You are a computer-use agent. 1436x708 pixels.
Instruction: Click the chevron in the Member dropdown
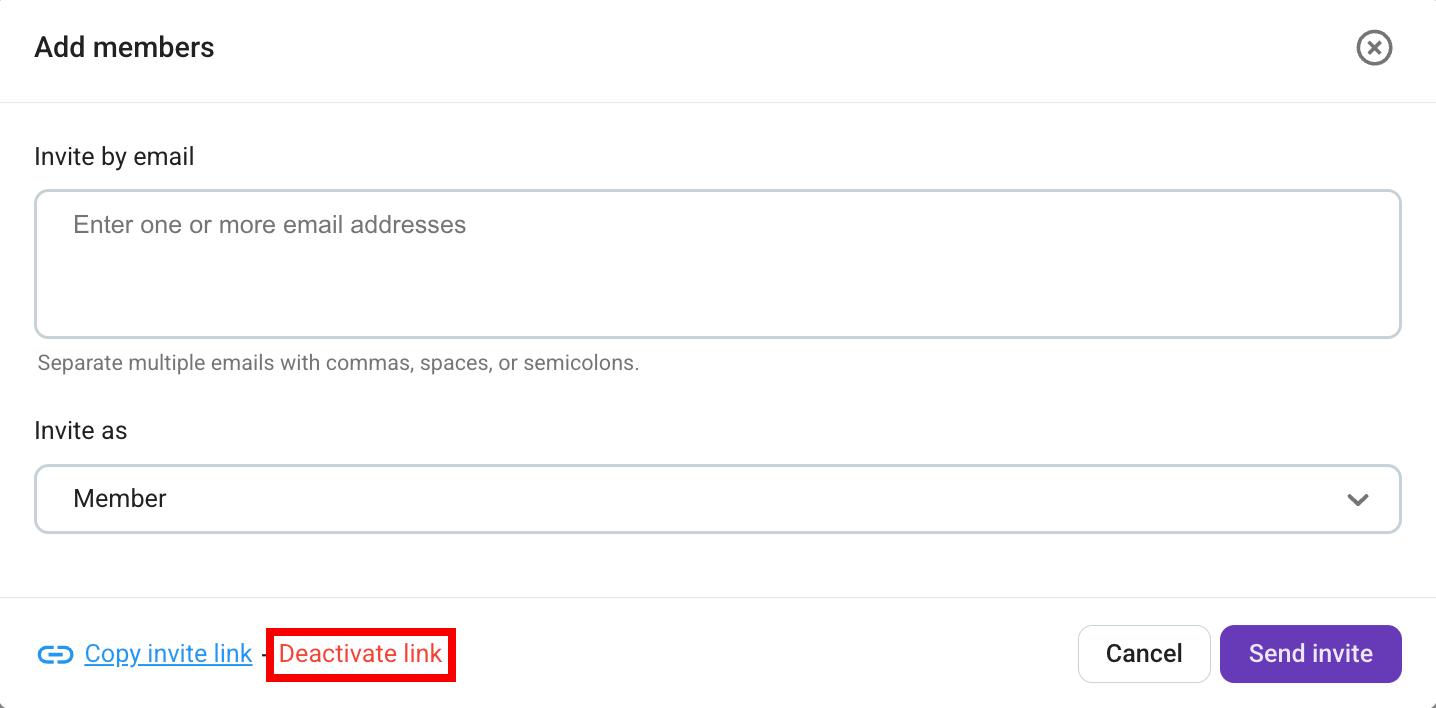pyautogui.click(x=1358, y=498)
